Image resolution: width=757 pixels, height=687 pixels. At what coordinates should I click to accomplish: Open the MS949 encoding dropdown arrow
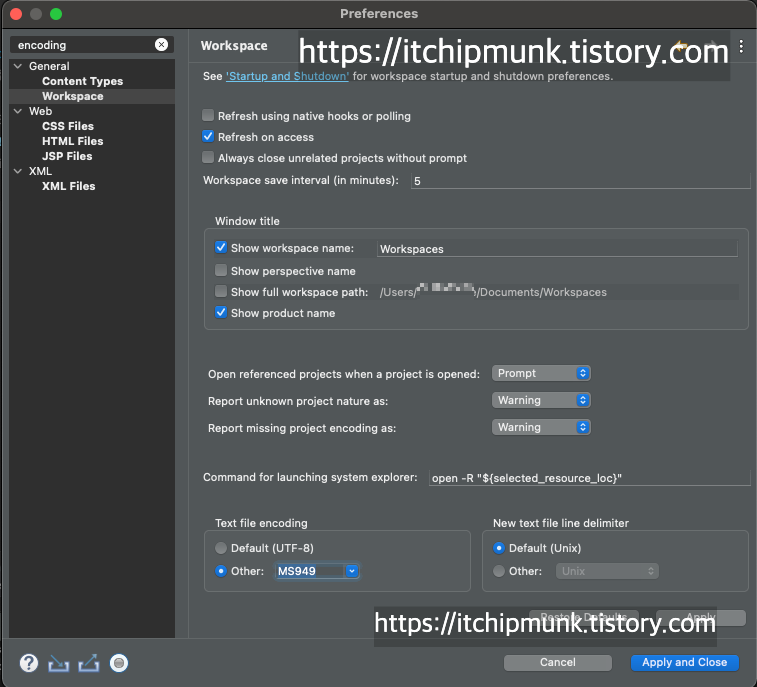[x=352, y=571]
